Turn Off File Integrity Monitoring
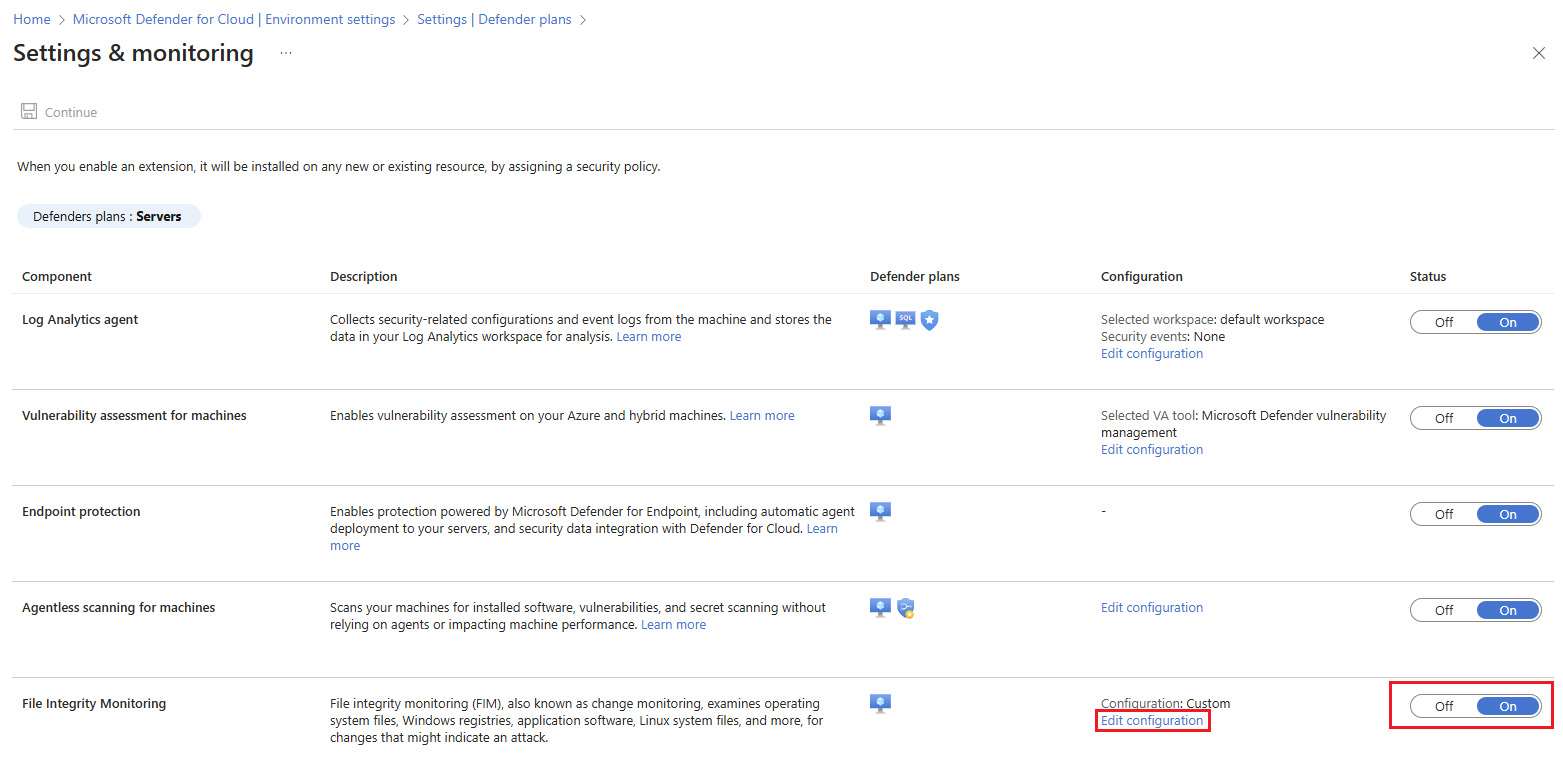This screenshot has height=760, width=1563. pos(1444,706)
